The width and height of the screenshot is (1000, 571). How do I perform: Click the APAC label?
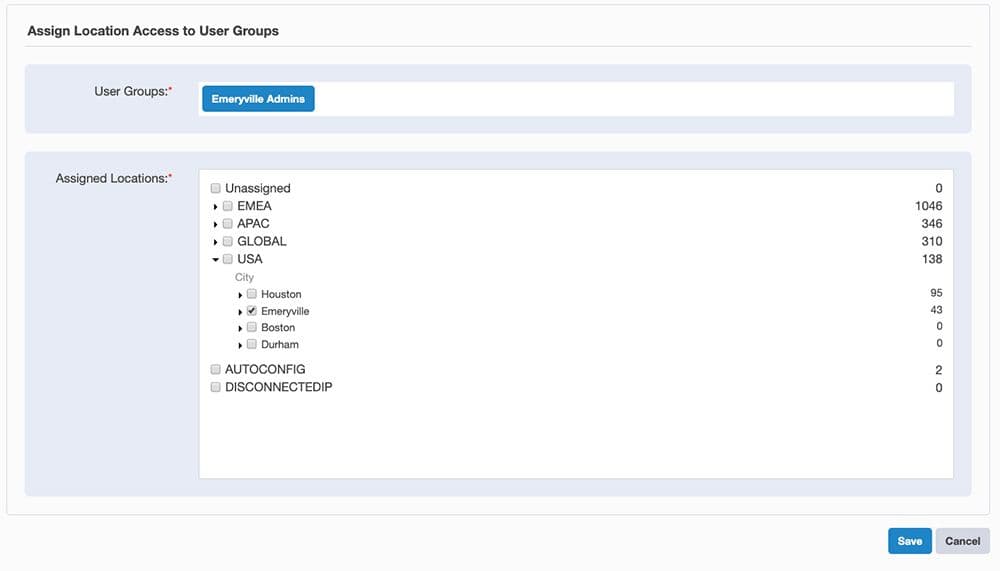pos(253,224)
